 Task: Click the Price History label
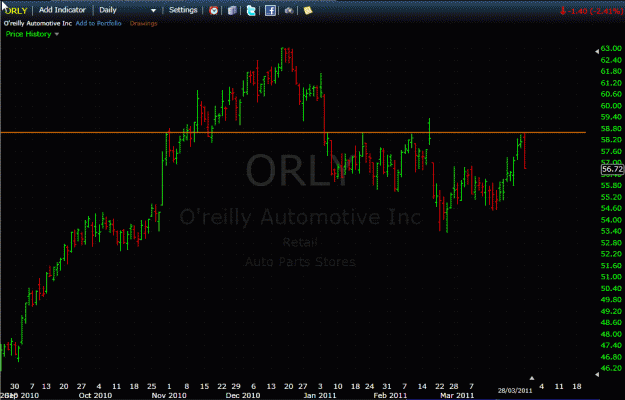coord(28,34)
